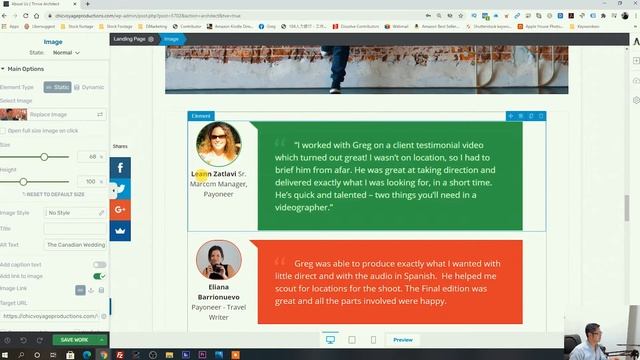Check Open full size image on click
The image size is (640, 360).
[x=3, y=131]
